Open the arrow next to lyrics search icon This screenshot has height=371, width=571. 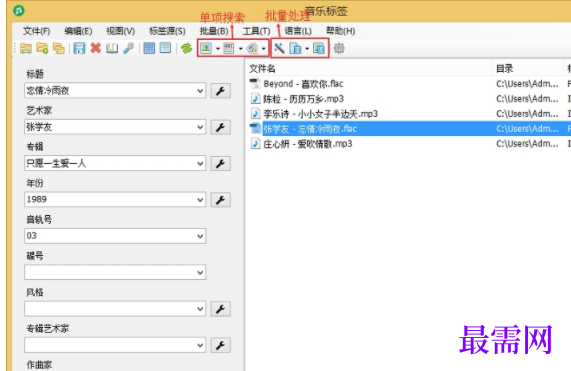tap(240, 48)
